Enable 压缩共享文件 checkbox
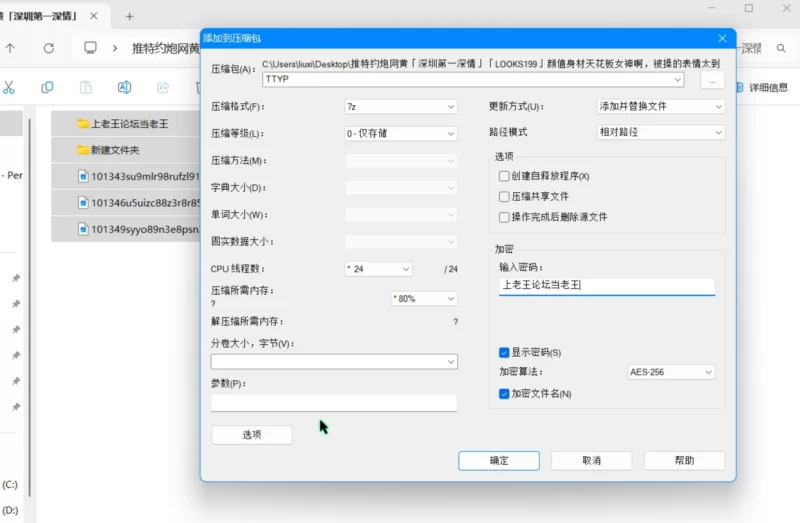Screen dimensions: 800x523 504,196
